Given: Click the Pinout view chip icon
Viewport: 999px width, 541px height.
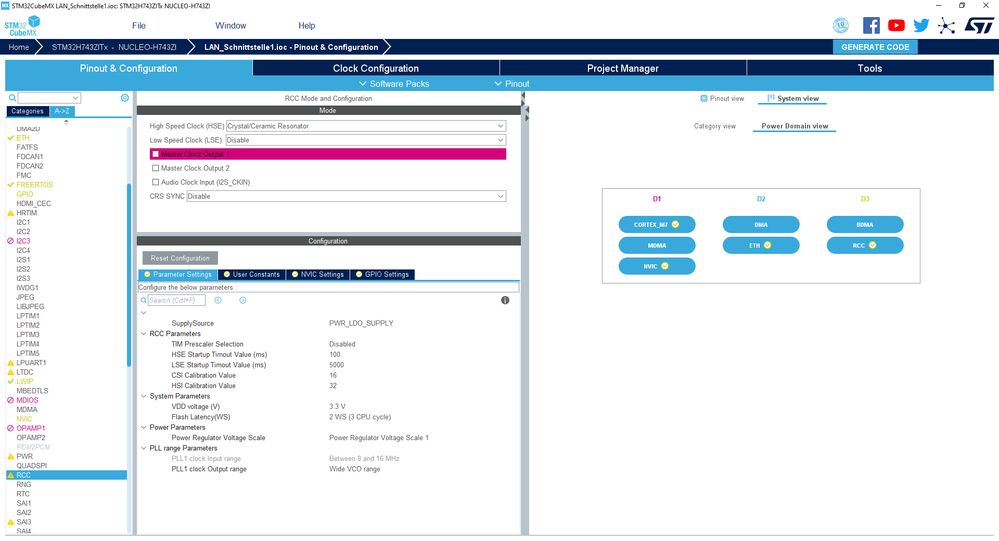Looking at the screenshot, I should (x=703, y=99).
